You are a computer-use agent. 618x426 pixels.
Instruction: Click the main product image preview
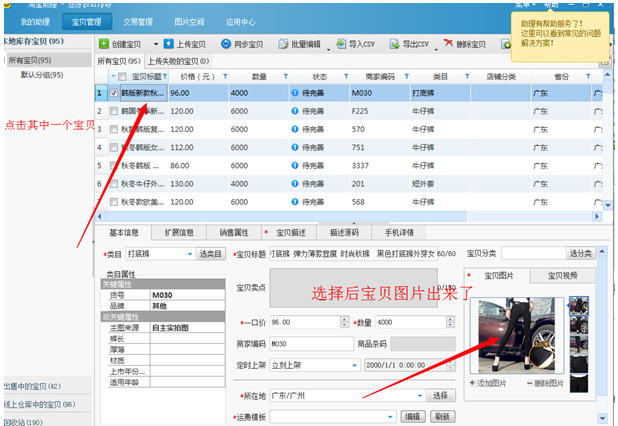coord(517,335)
